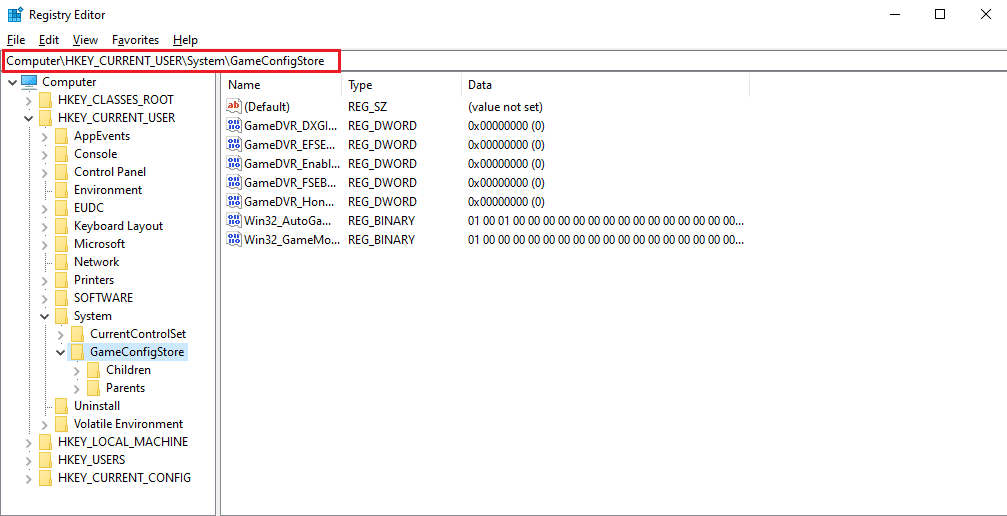
Task: Expand the HKEY_CURRENT_CONFIG chevron
Action: (x=28, y=478)
